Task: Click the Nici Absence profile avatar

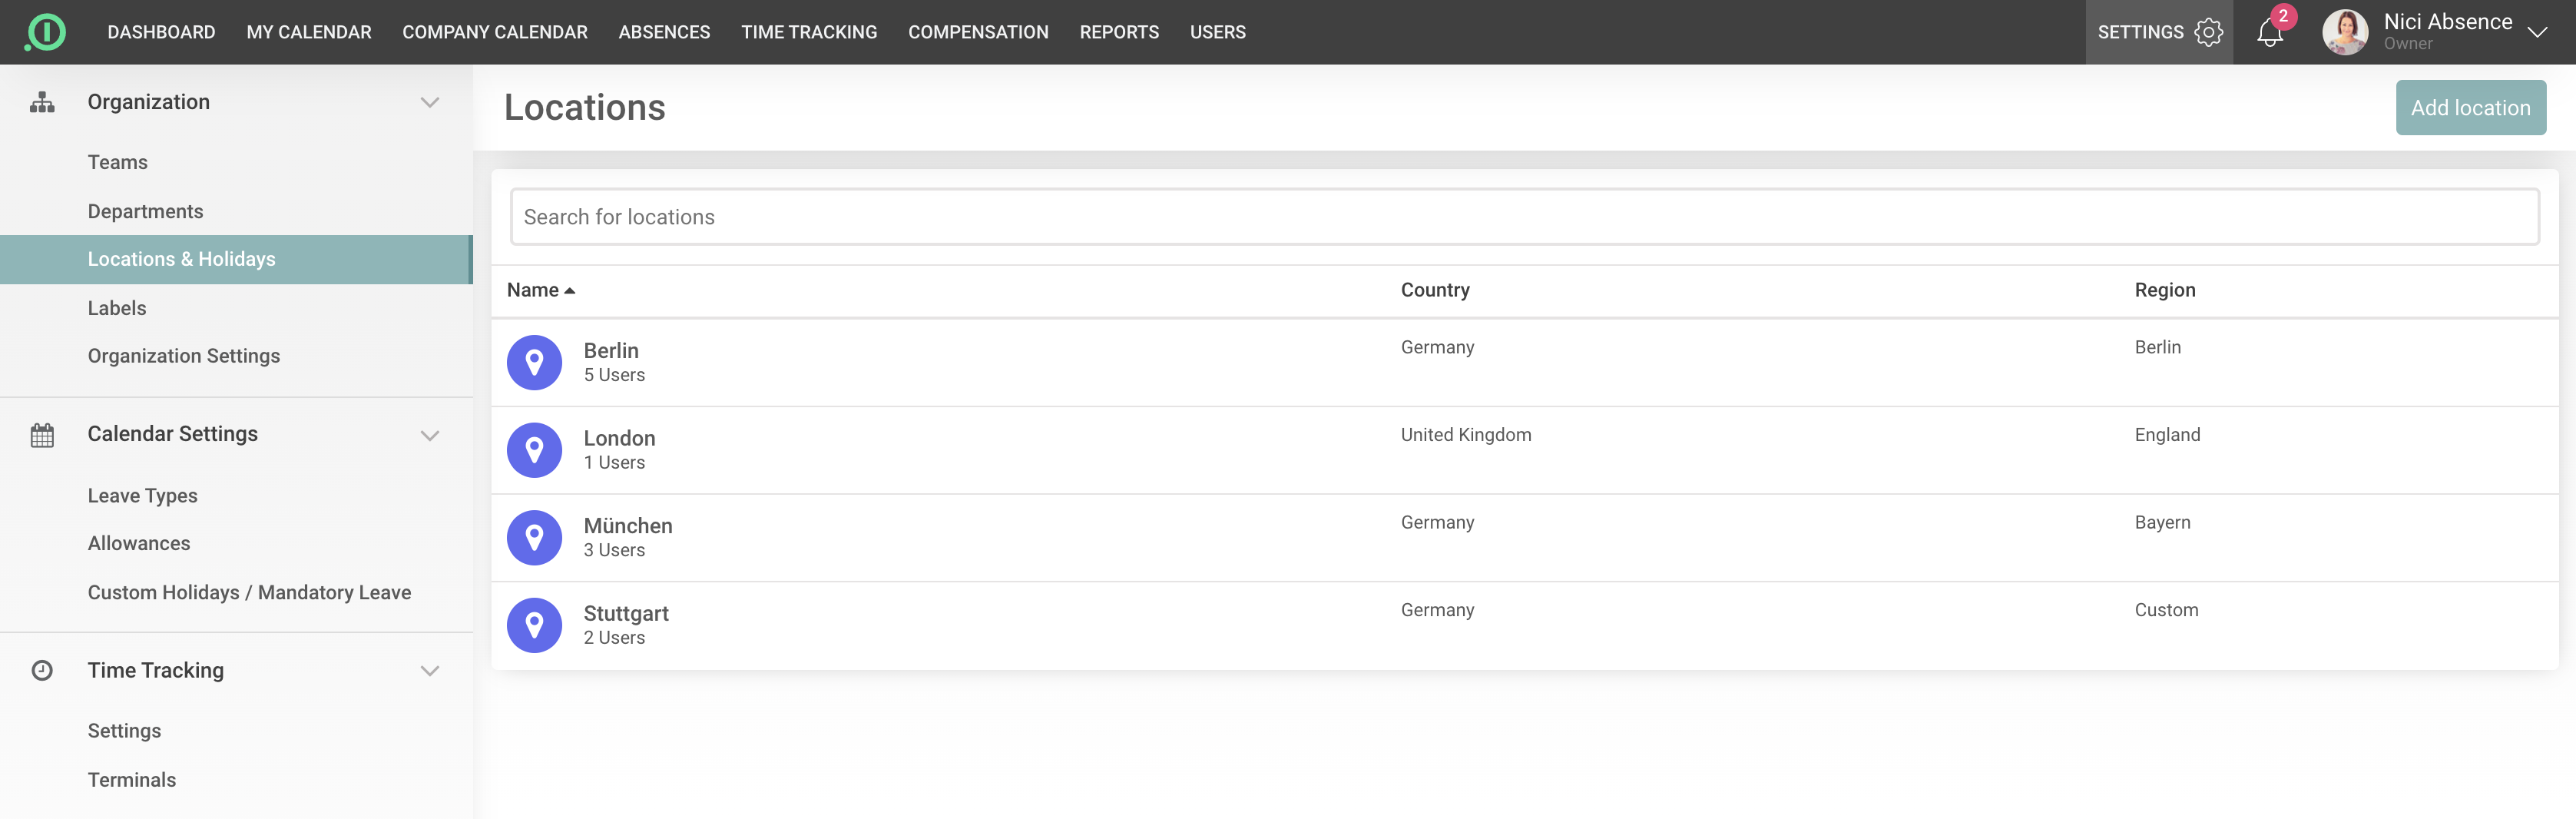Action: pos(2344,32)
